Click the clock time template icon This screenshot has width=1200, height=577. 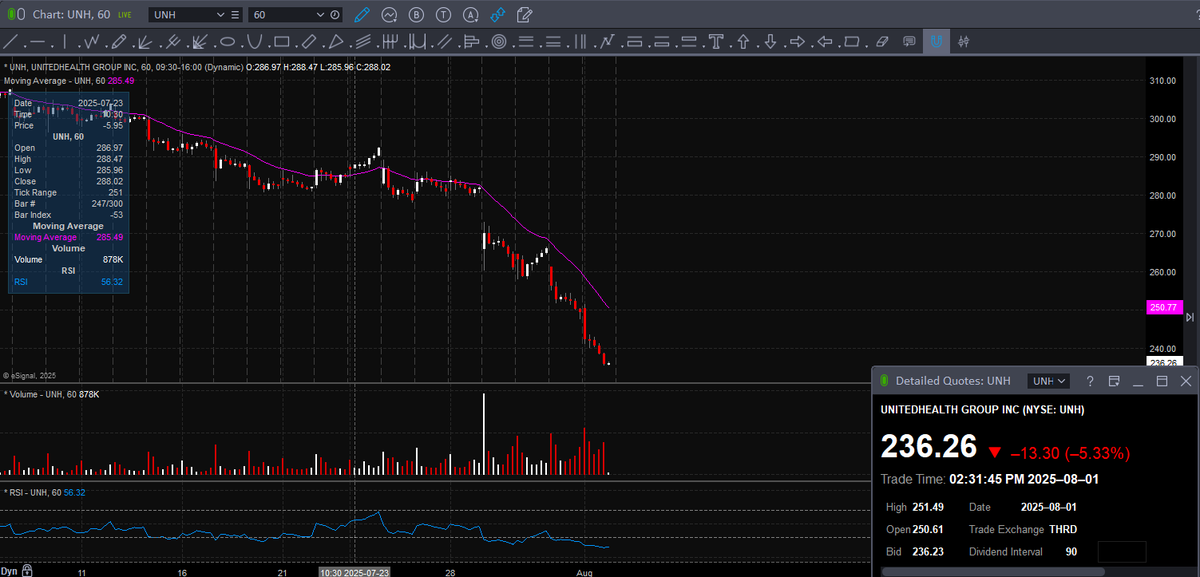[x=336, y=15]
